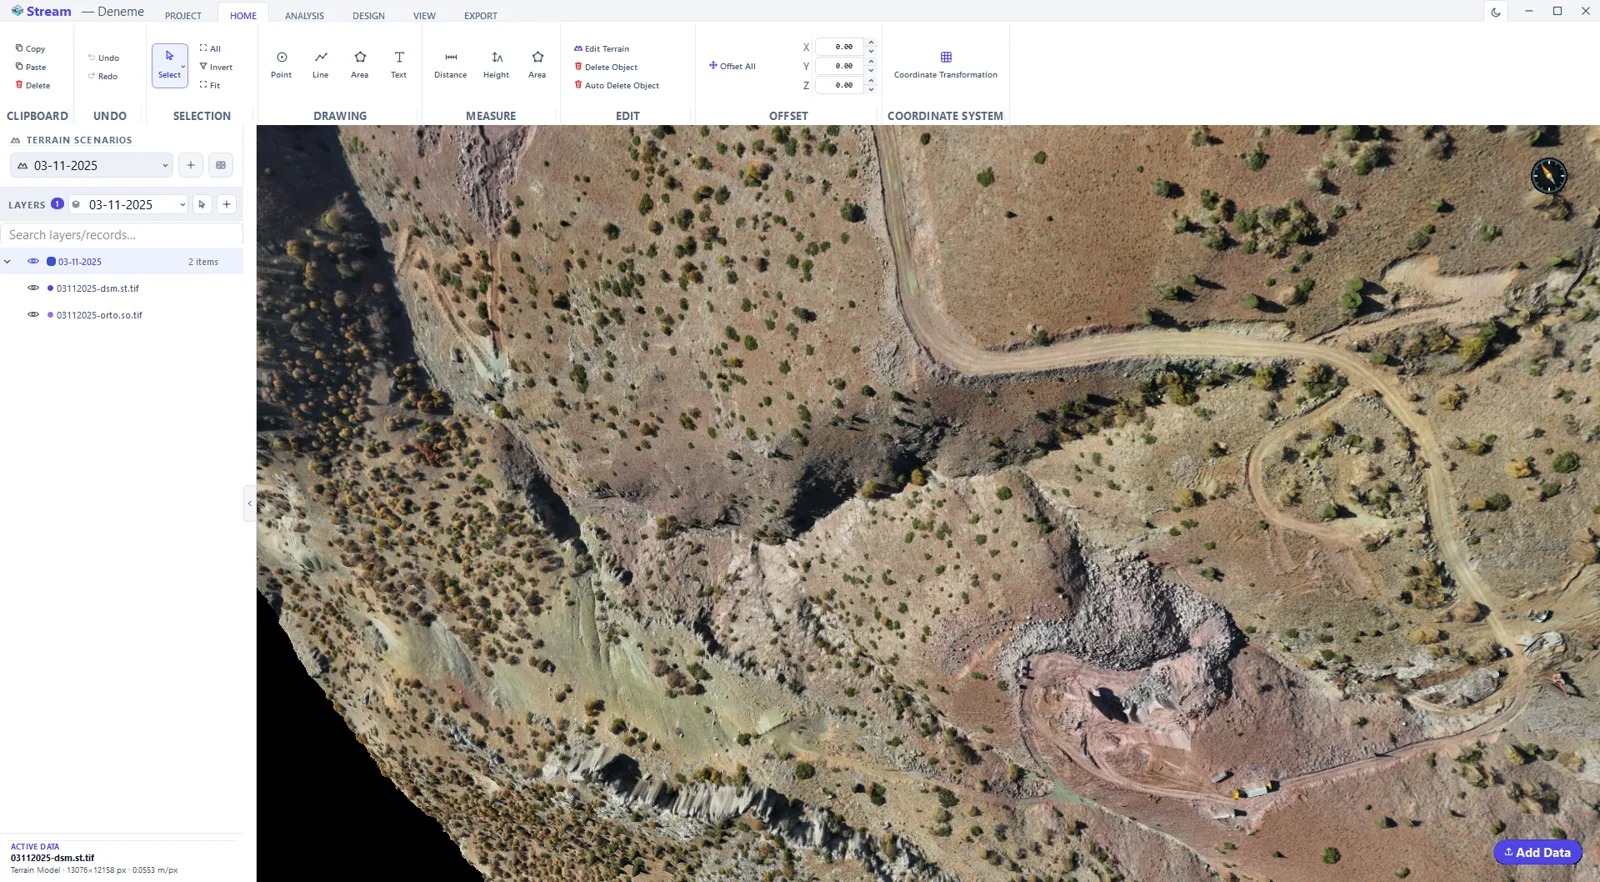1600x882 pixels.
Task: Toggle dark mode with the moon icon
Action: pyautogui.click(x=1496, y=12)
